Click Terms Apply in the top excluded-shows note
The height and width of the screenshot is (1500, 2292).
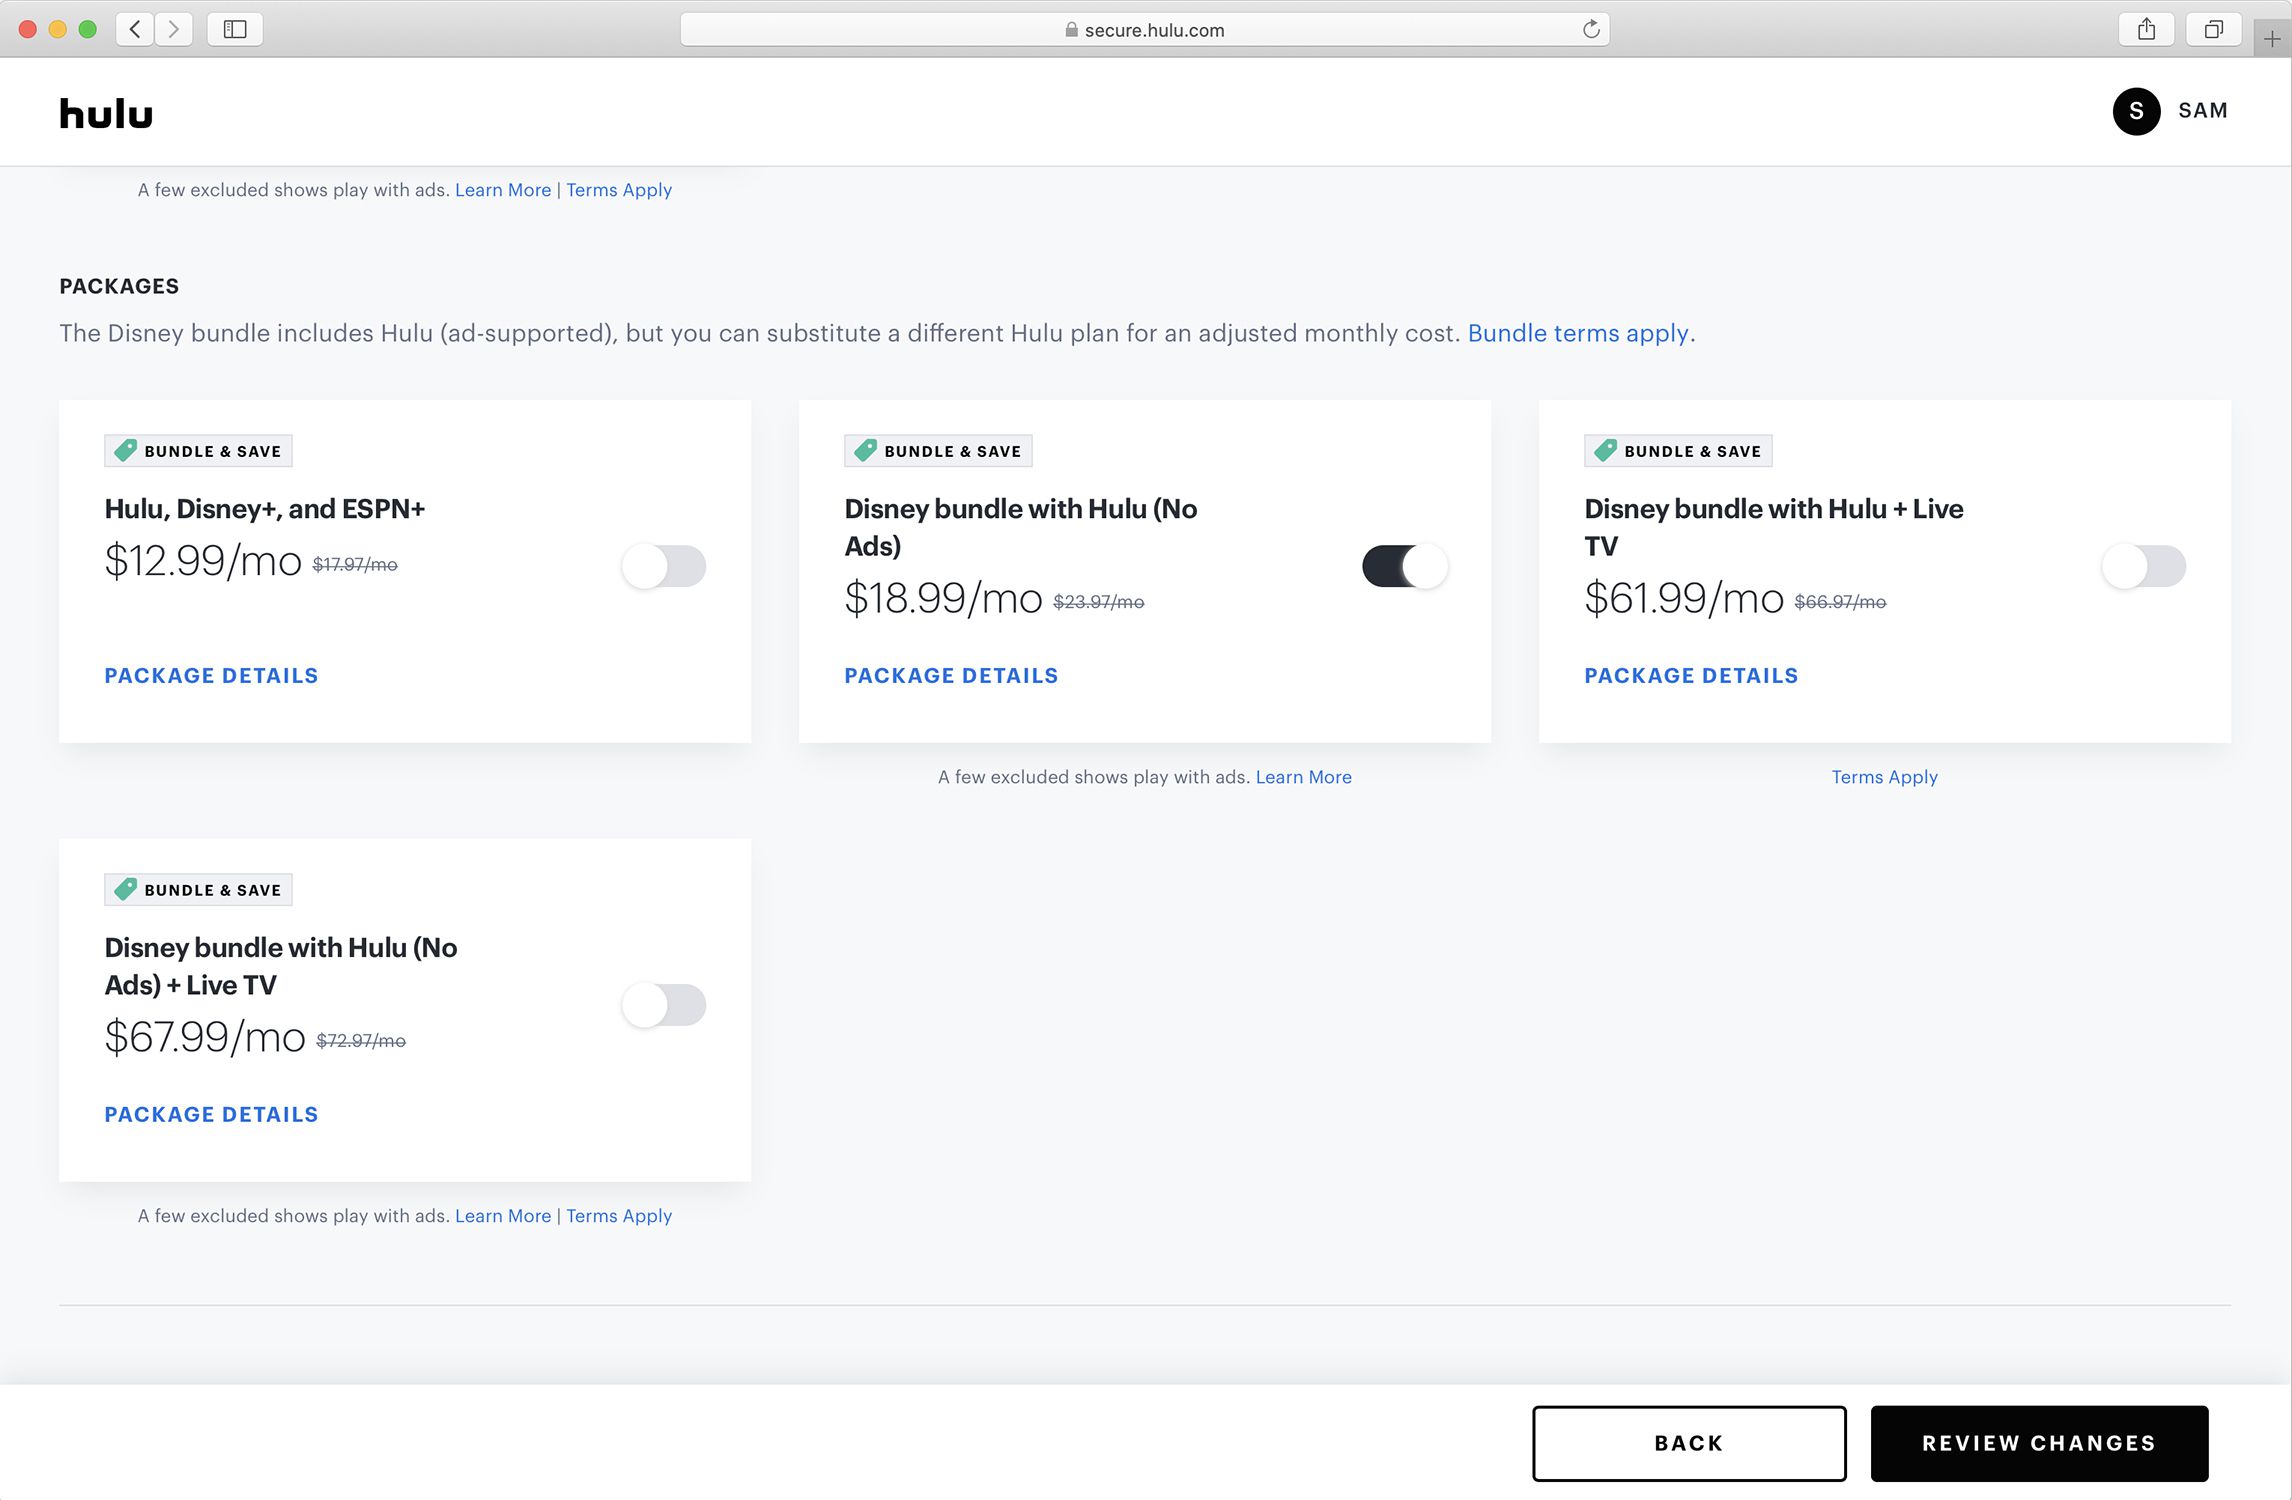(619, 190)
